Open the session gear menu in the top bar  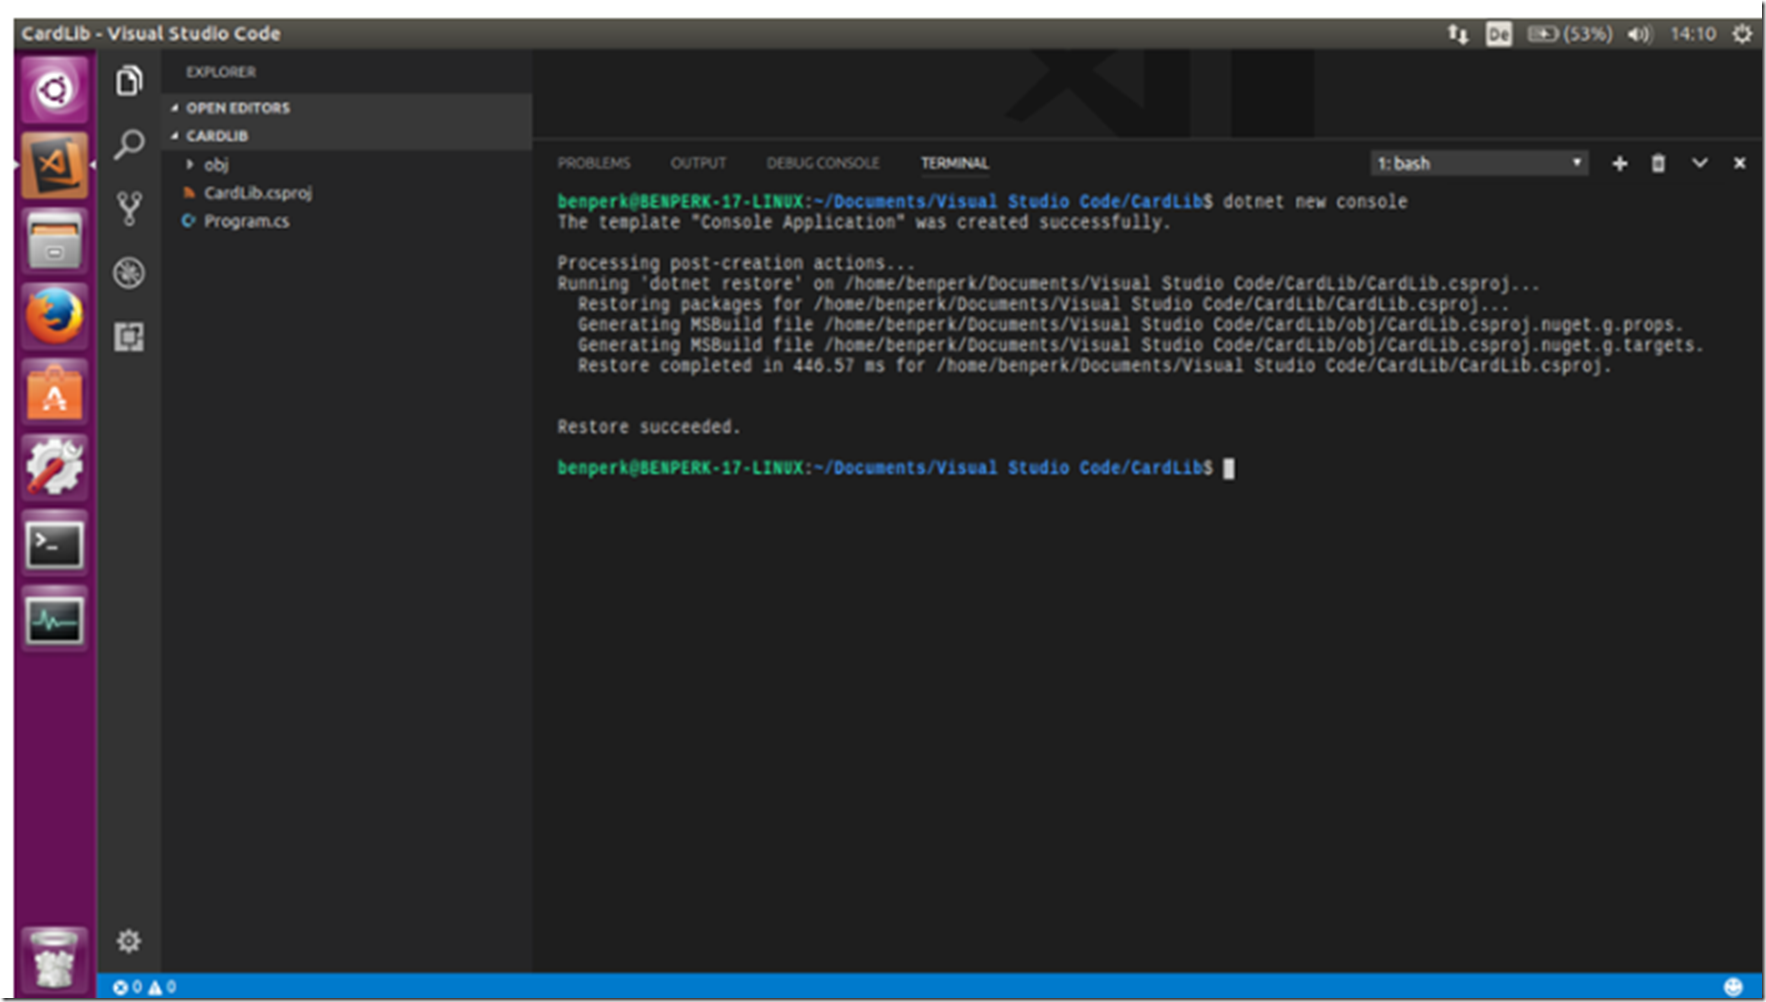pos(1742,34)
